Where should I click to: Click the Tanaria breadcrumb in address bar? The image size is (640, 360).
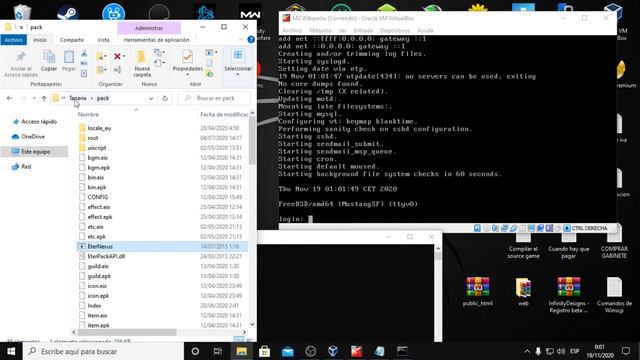point(78,98)
